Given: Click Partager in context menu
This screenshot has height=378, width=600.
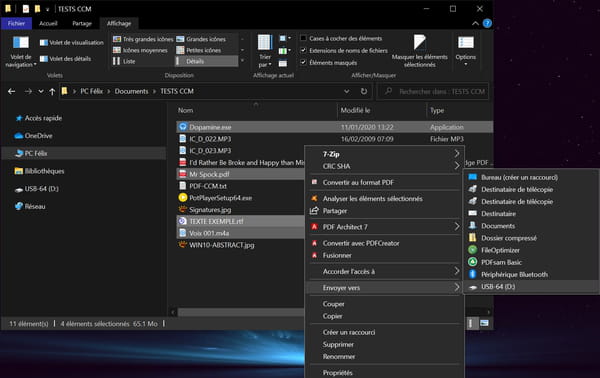Looking at the screenshot, I should (x=384, y=211).
